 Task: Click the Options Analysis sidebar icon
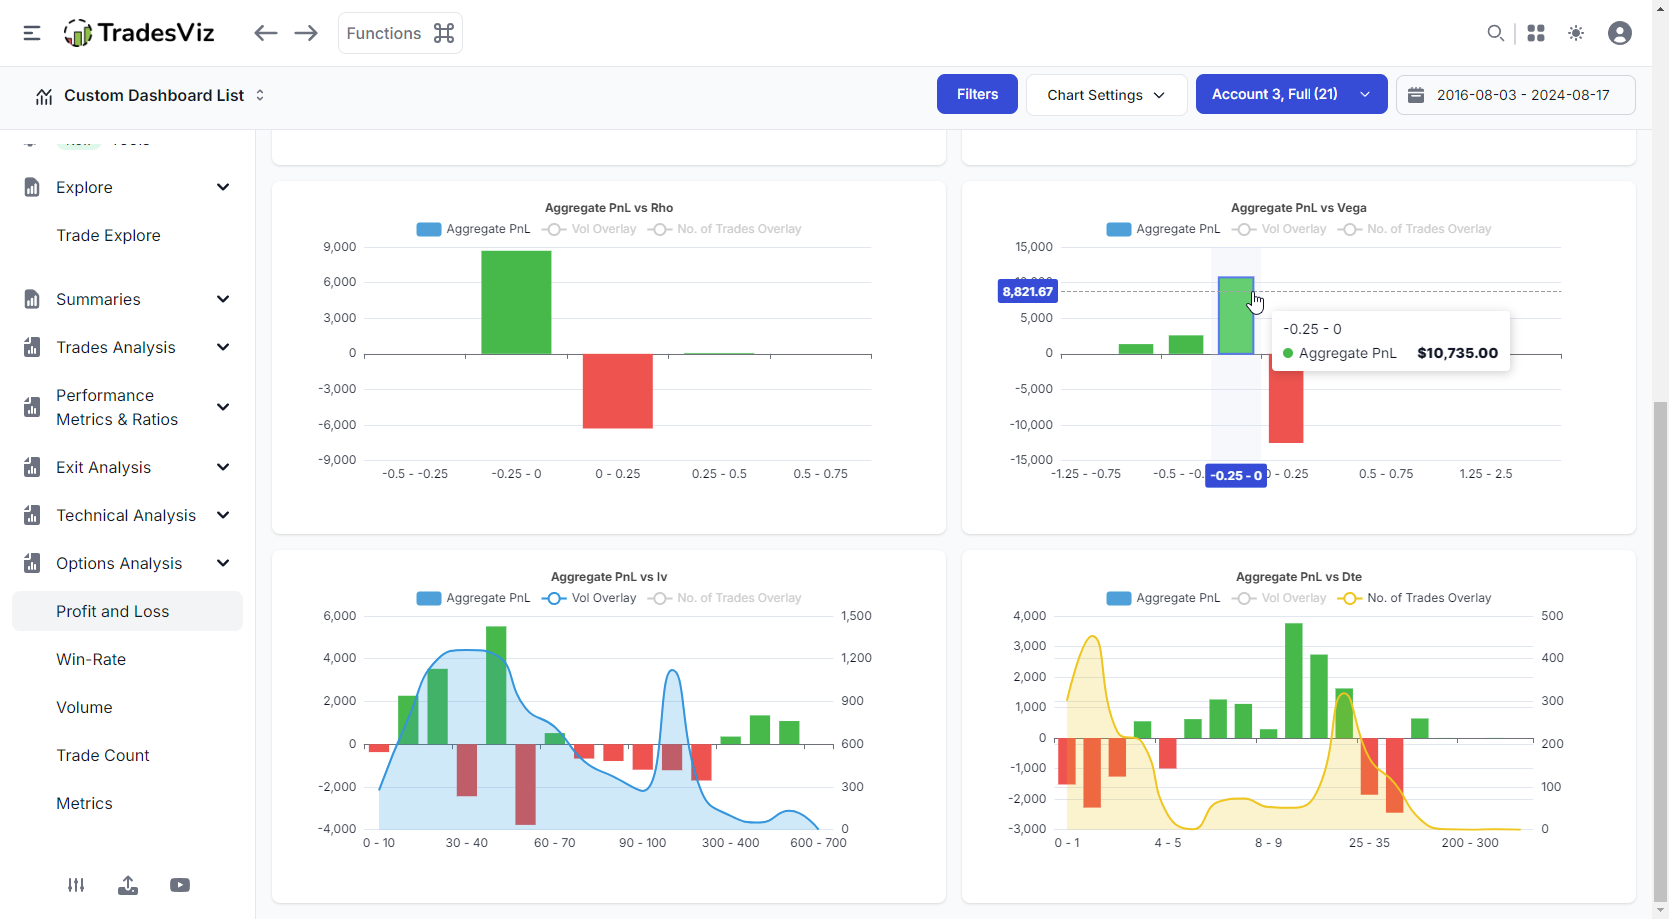(32, 563)
